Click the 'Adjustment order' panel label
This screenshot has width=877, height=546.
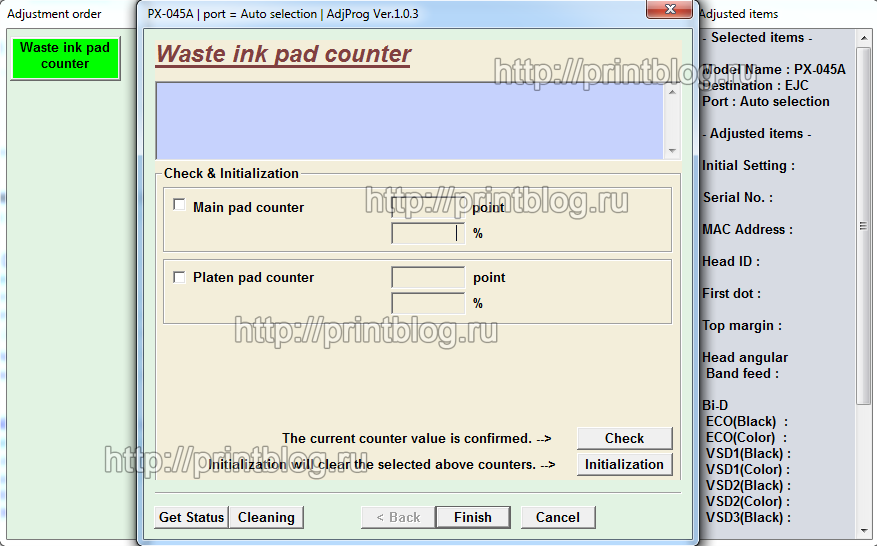click(x=54, y=14)
